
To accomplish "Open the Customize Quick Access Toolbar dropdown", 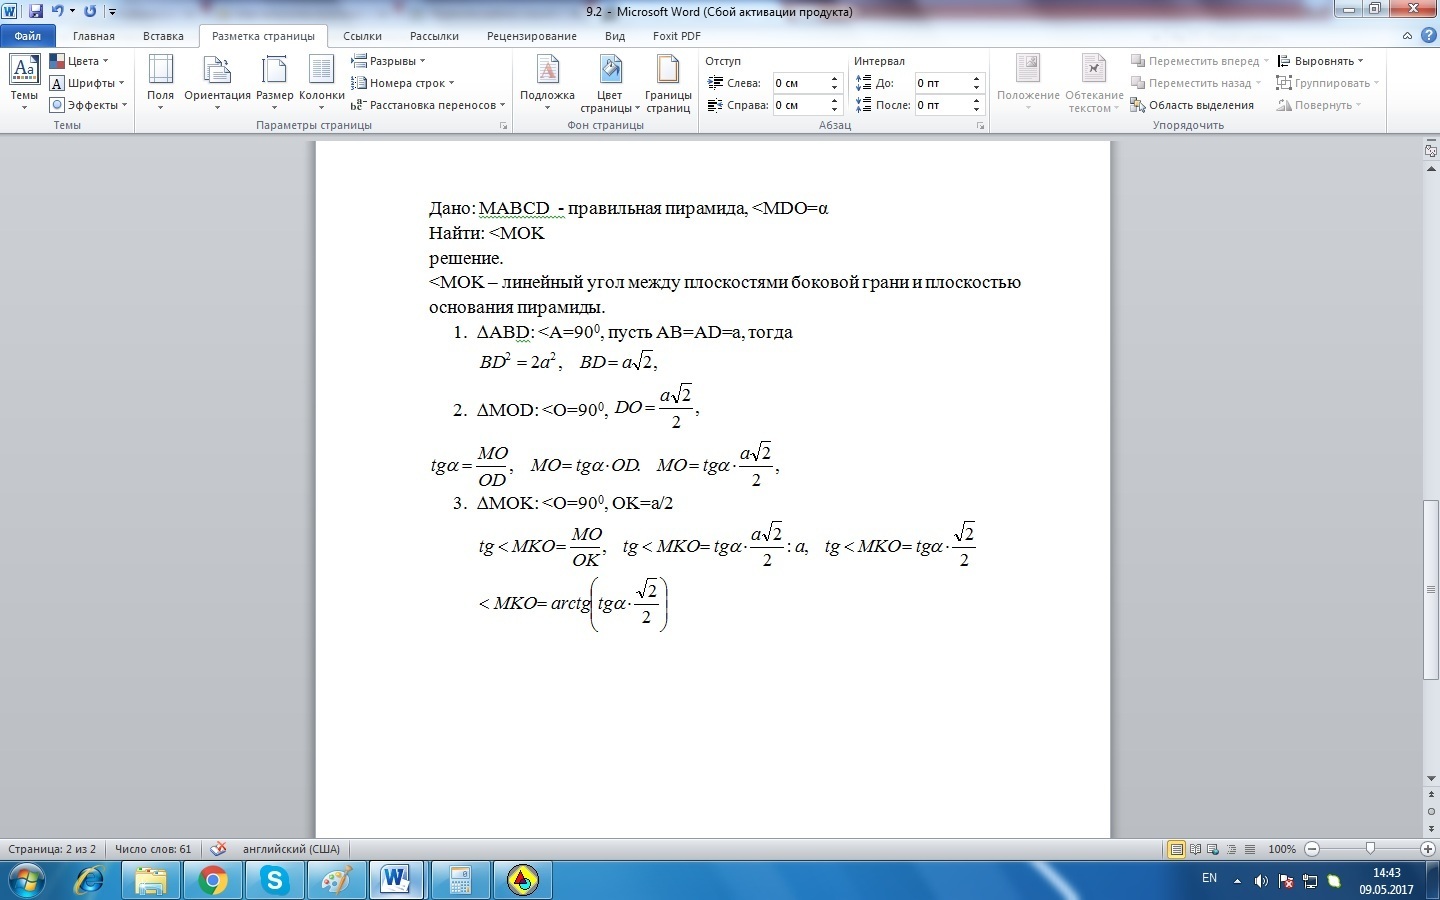I will coord(112,12).
